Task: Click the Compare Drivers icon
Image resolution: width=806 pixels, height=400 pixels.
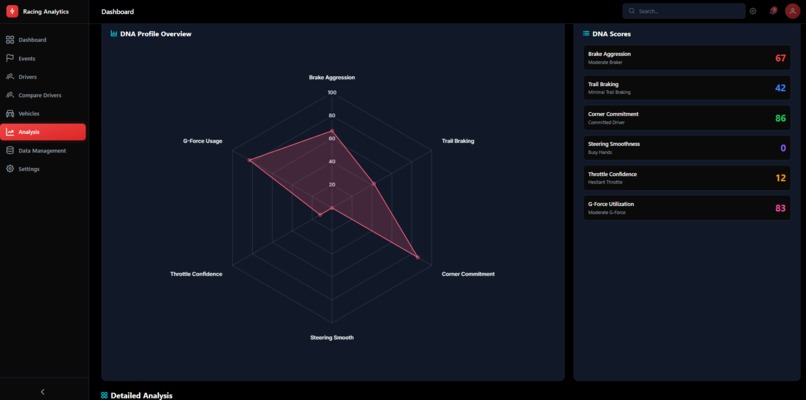Action: [10, 95]
